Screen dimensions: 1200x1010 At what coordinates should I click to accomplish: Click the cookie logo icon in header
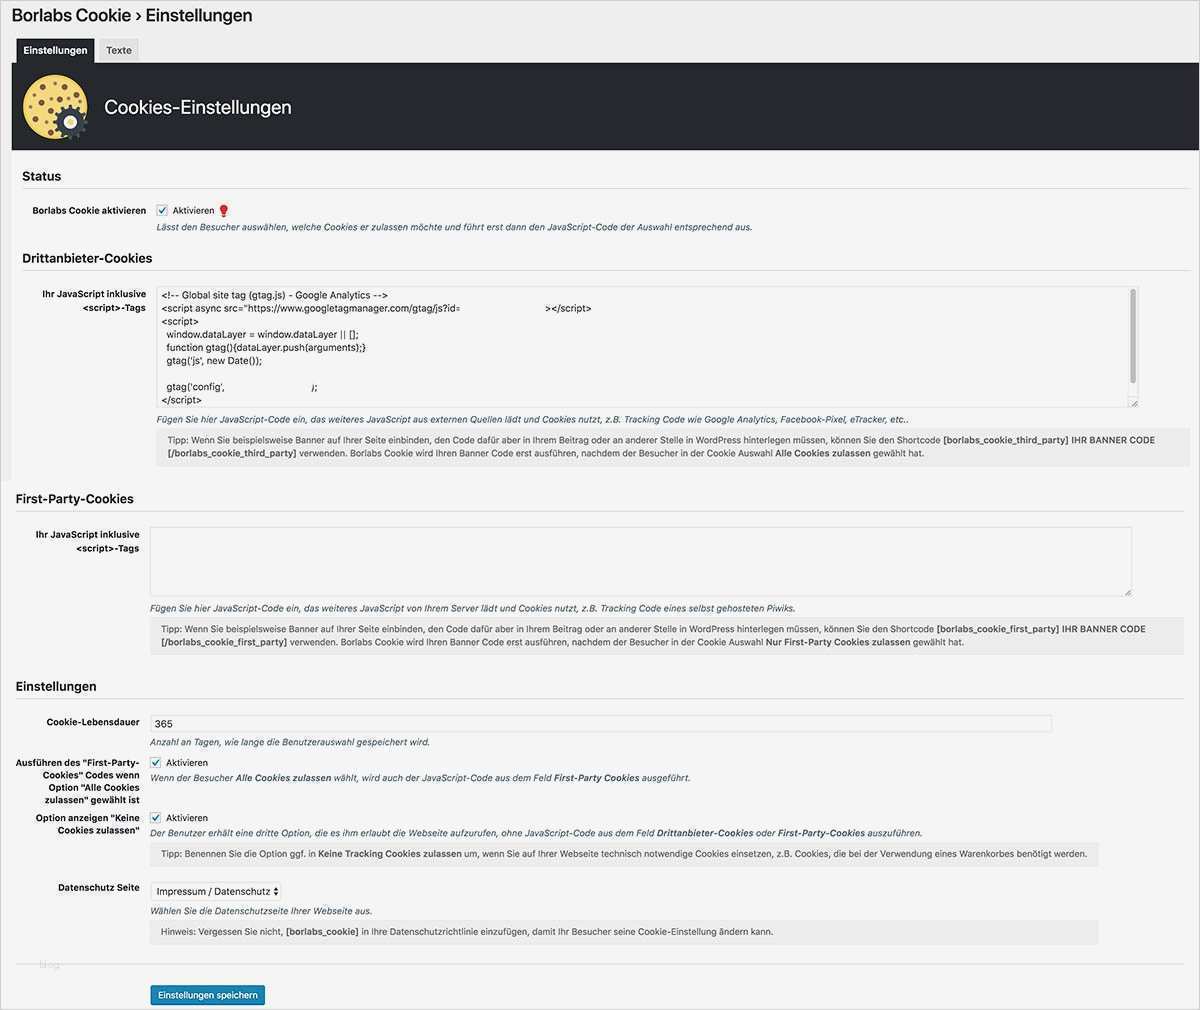(x=56, y=108)
